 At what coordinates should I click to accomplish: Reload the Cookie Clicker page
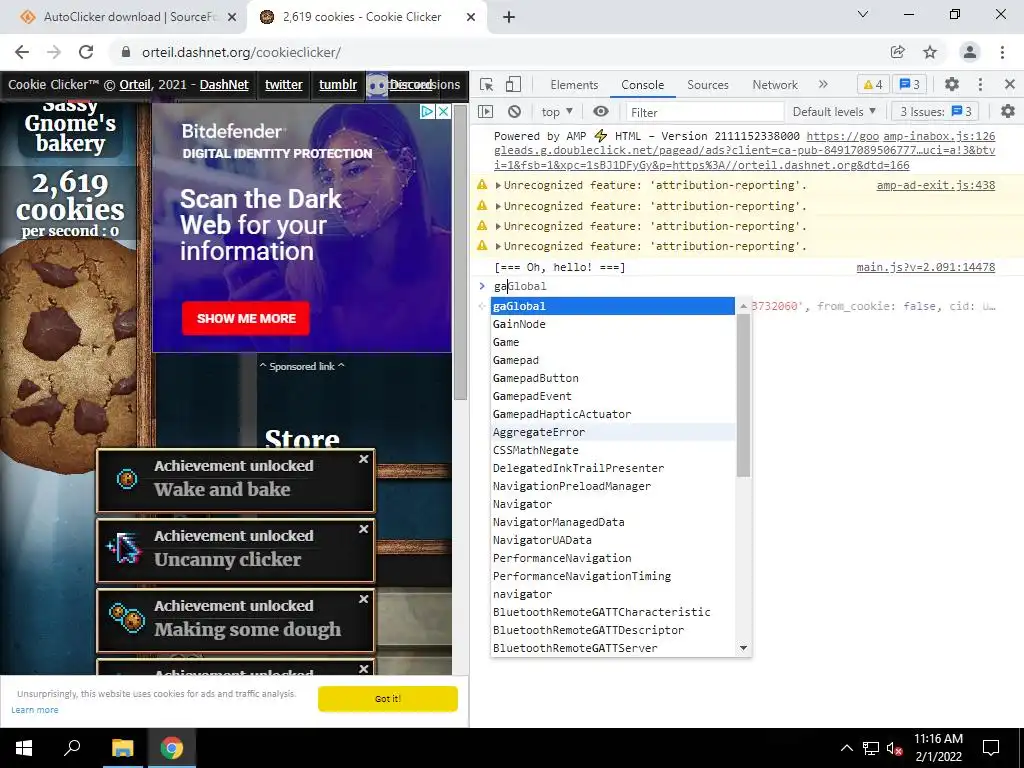86,52
